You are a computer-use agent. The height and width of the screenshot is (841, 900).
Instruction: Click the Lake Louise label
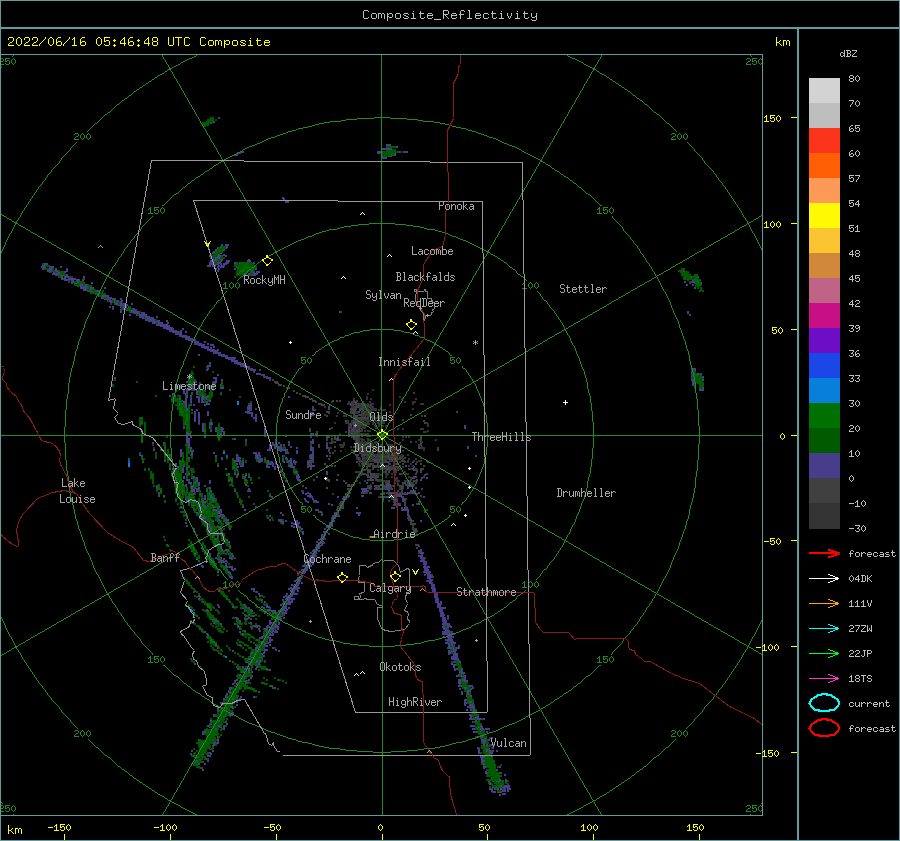coord(77,491)
